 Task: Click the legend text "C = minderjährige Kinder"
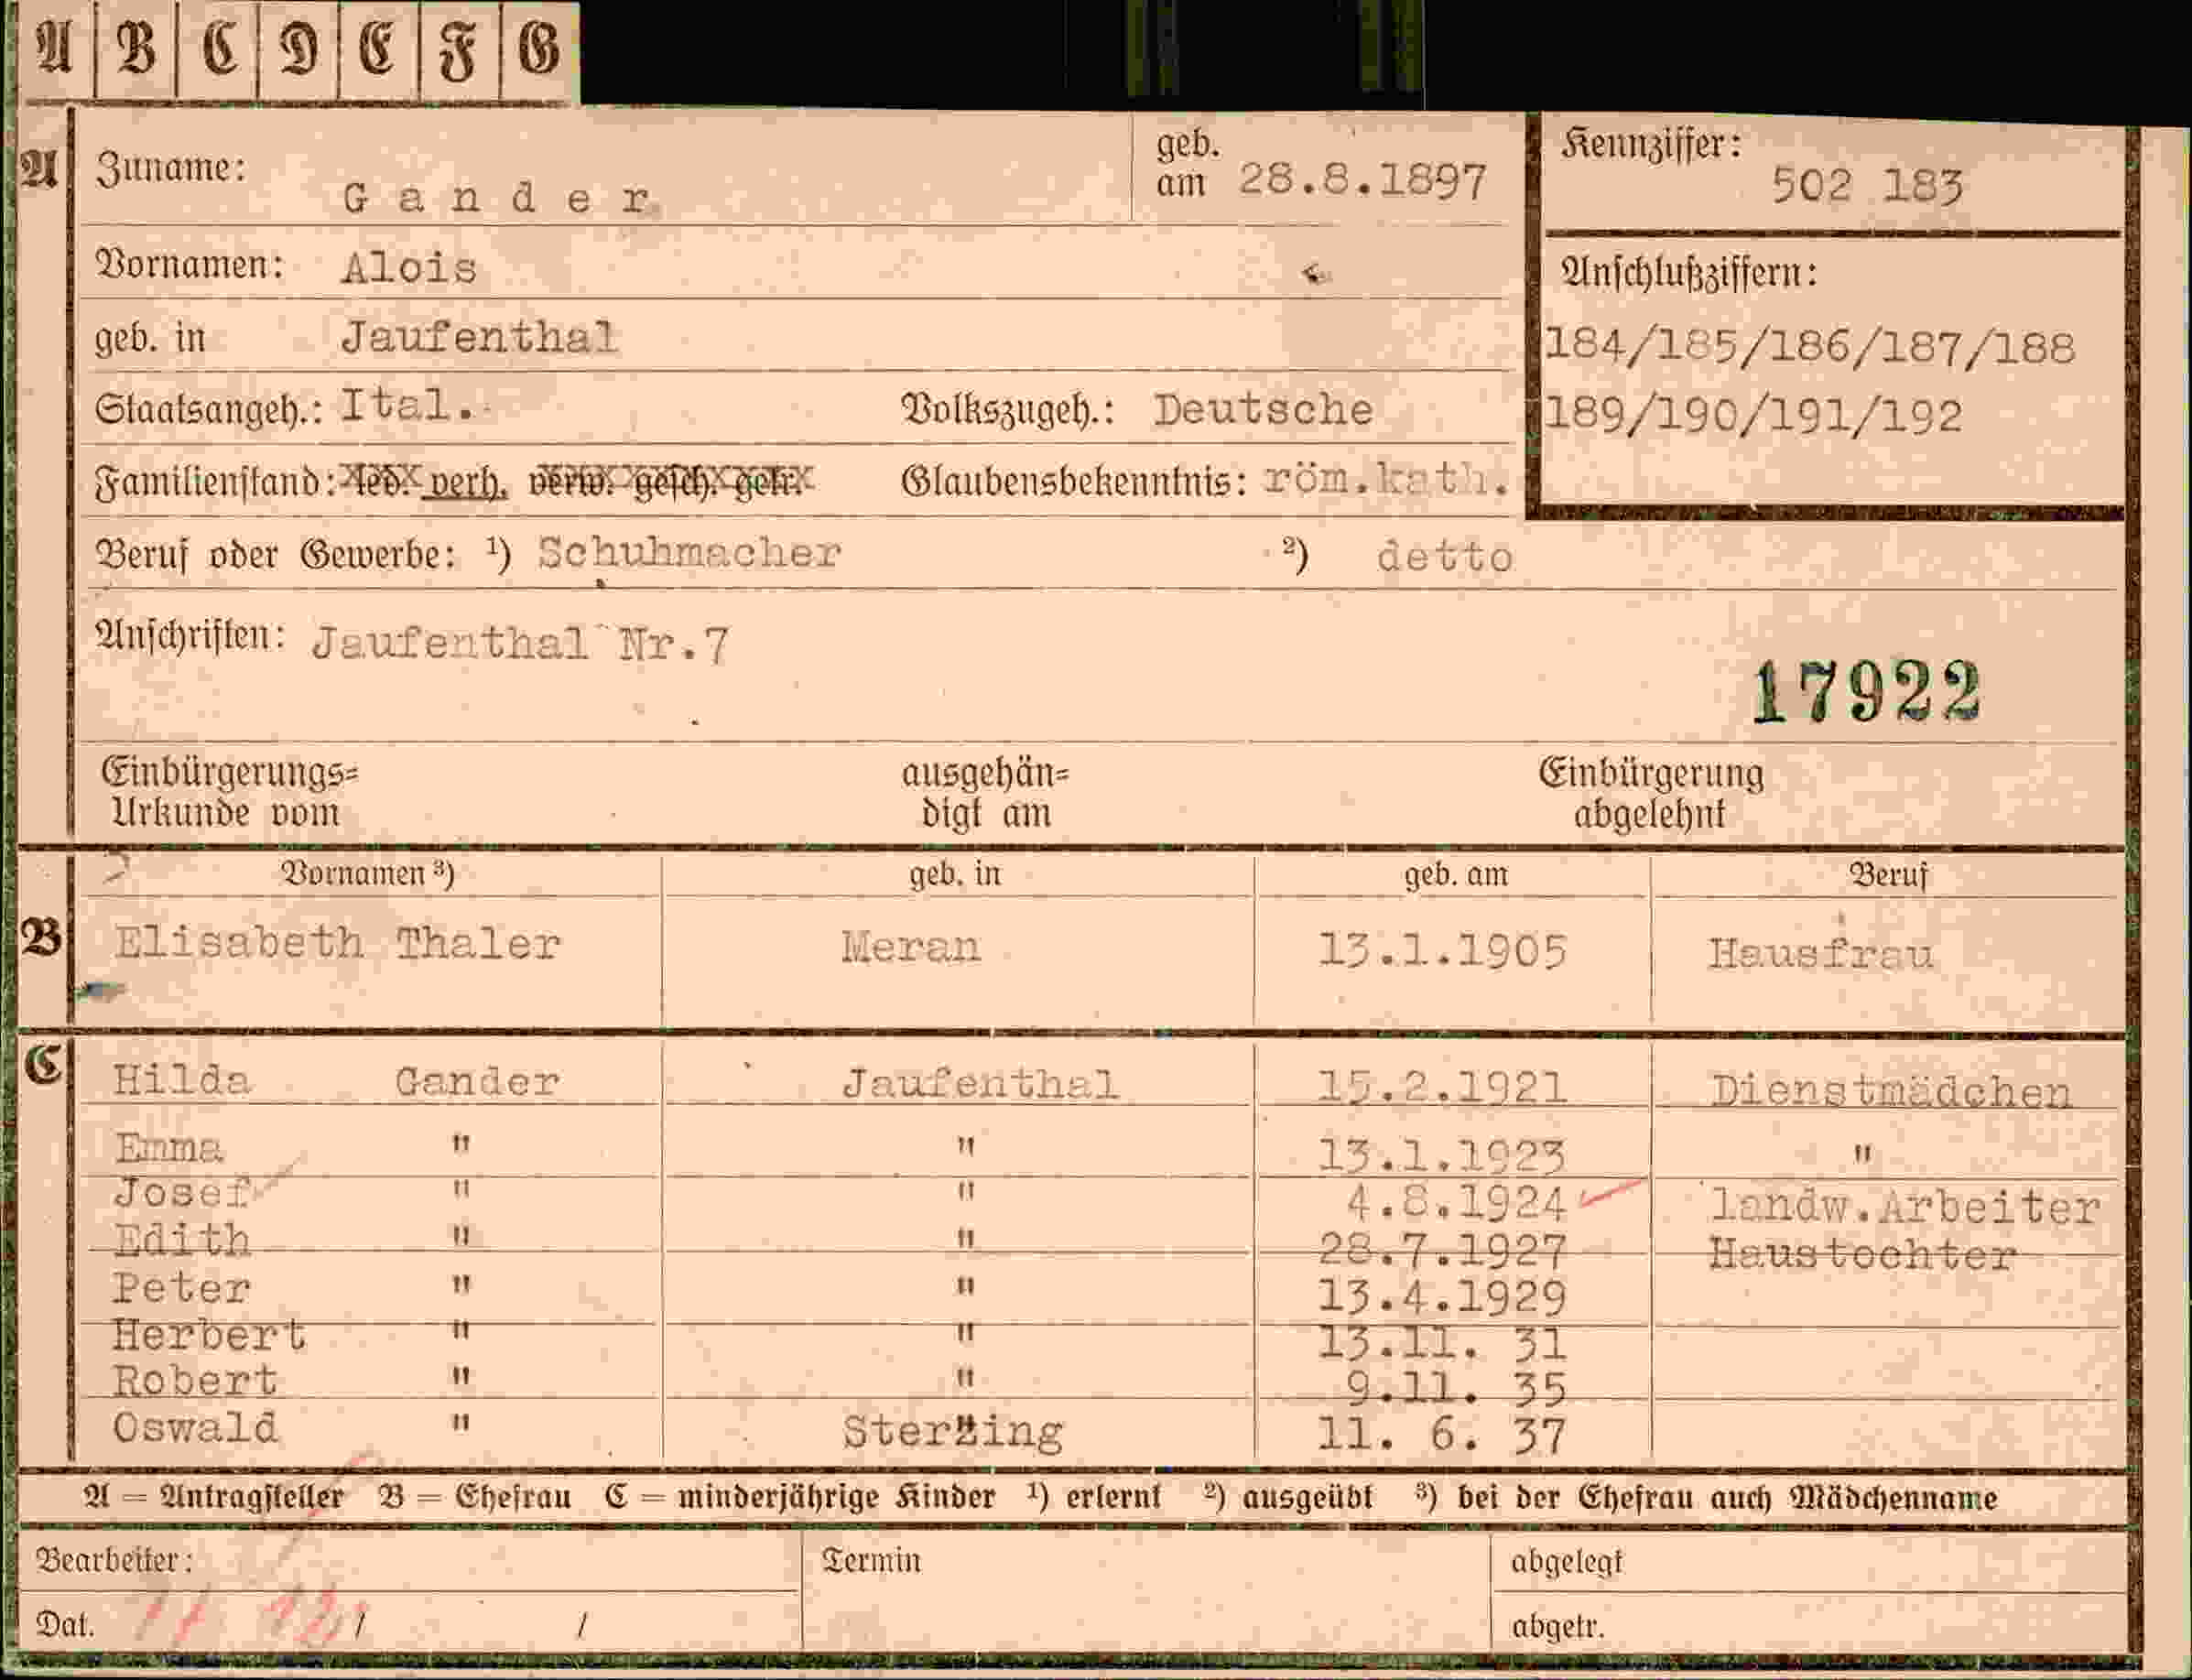(x=800, y=1497)
